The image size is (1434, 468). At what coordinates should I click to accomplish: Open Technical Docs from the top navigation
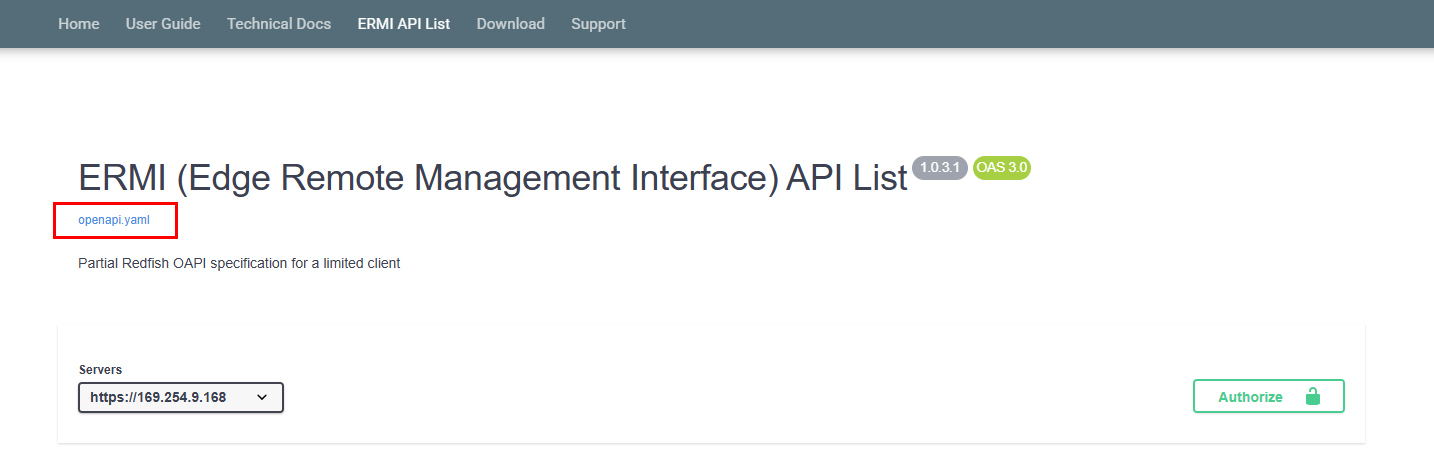[x=278, y=24]
